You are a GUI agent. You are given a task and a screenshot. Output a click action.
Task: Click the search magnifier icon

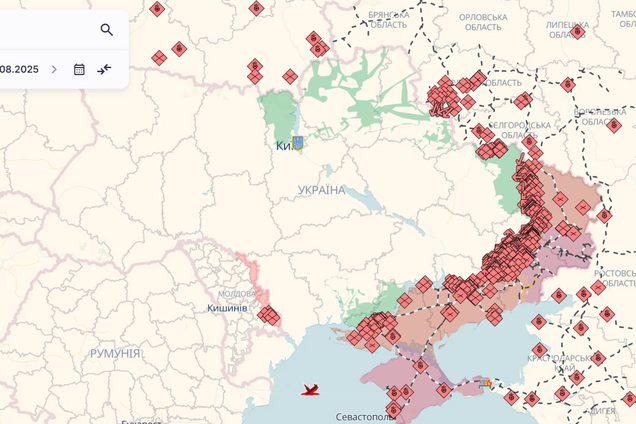106,30
